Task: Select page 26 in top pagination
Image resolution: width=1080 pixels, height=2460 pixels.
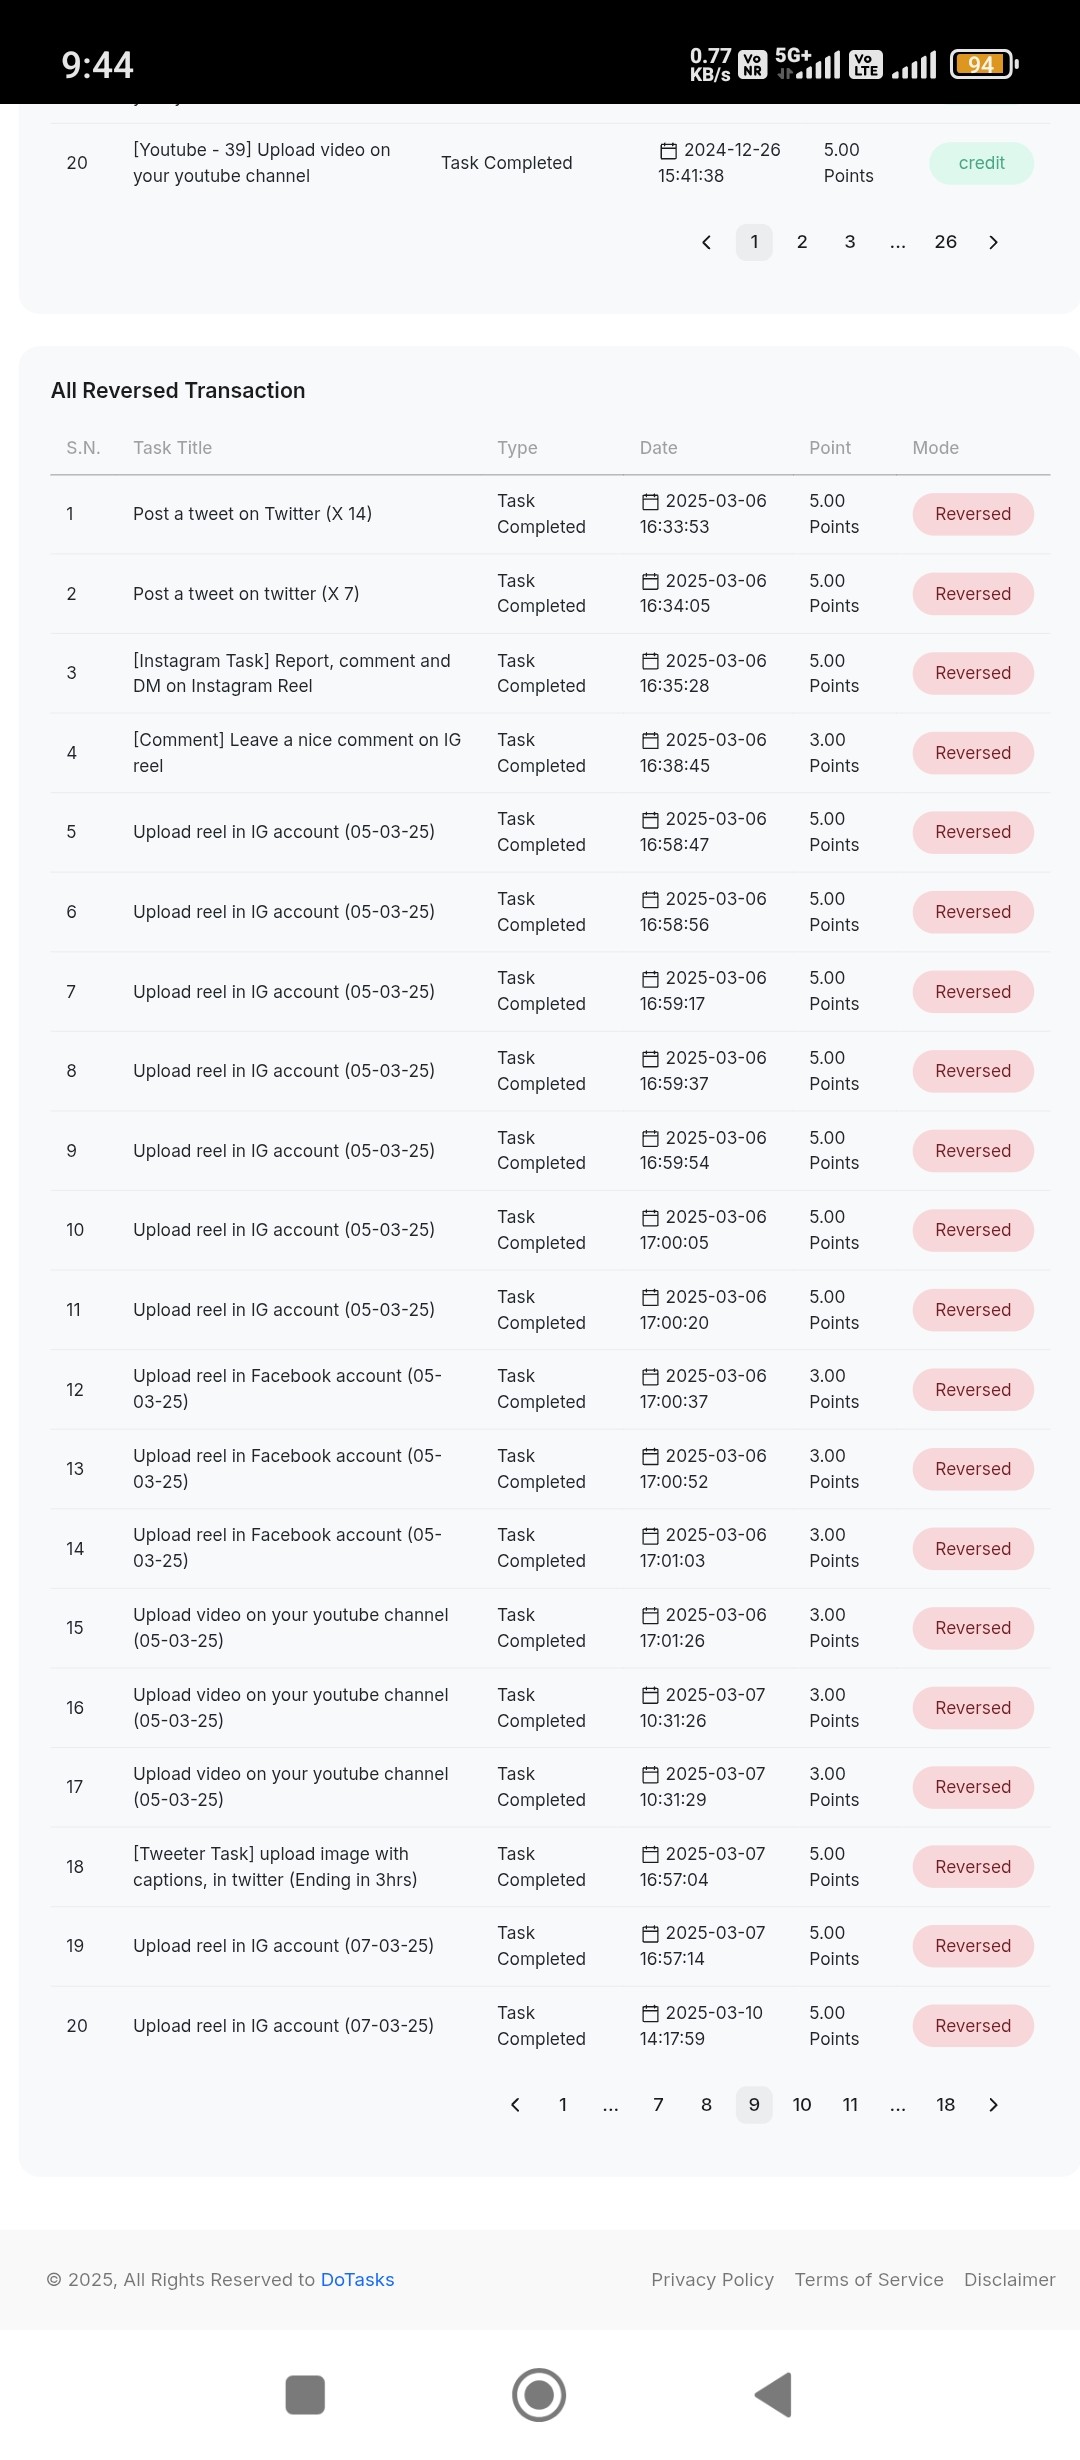Action: (x=945, y=242)
